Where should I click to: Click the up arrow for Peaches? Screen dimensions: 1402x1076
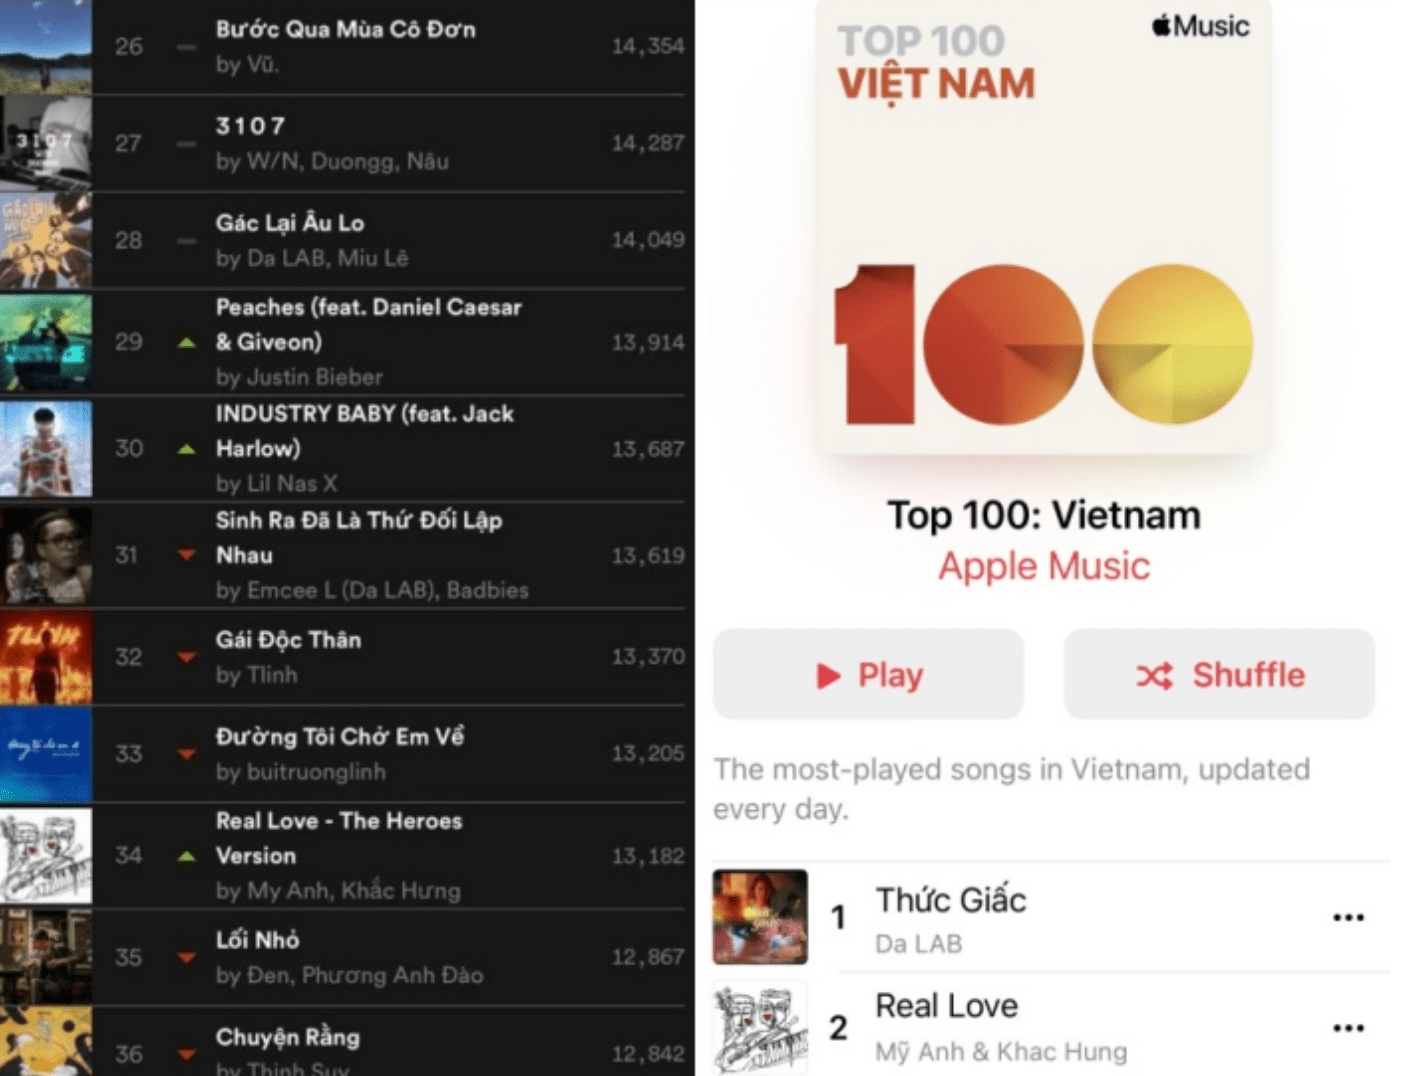[x=186, y=342]
